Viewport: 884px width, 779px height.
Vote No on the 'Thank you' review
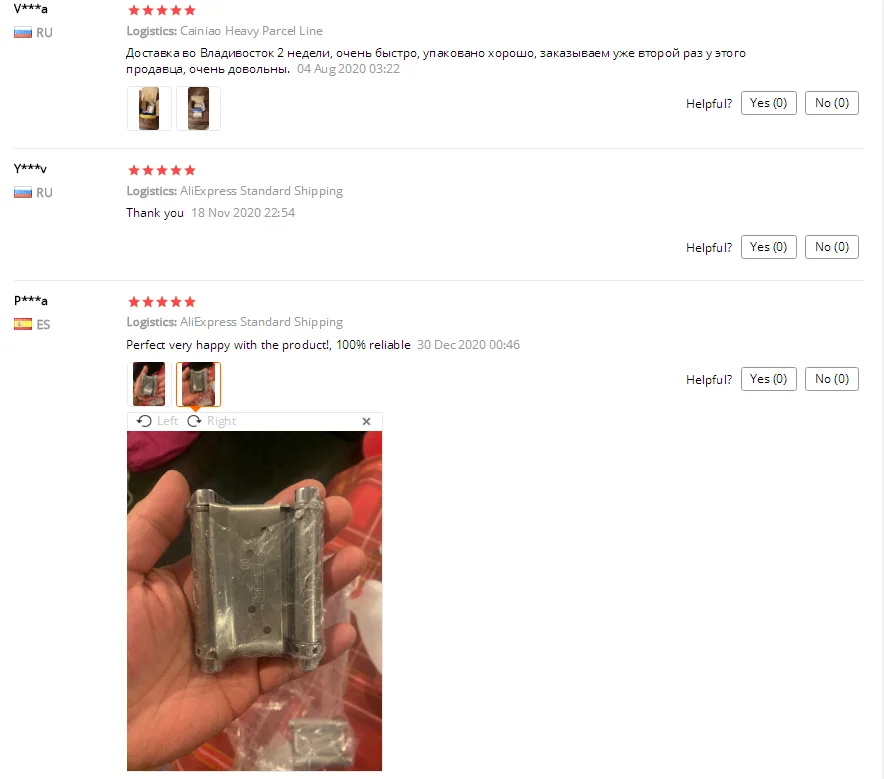[x=832, y=247]
